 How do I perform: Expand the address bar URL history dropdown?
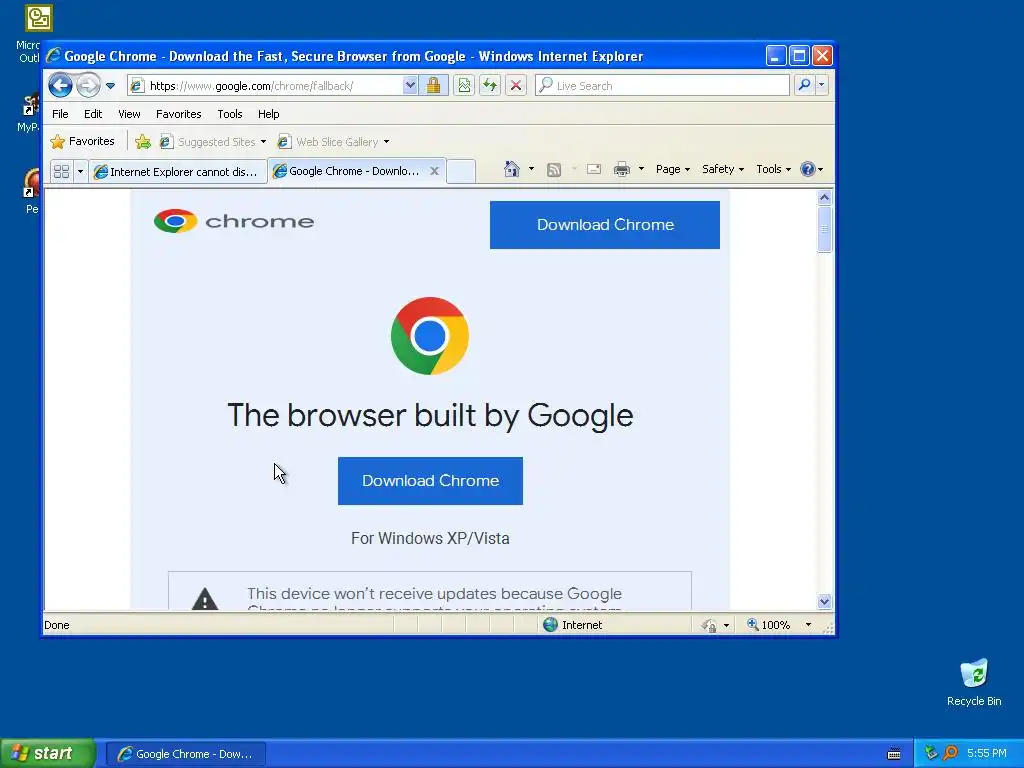click(409, 86)
